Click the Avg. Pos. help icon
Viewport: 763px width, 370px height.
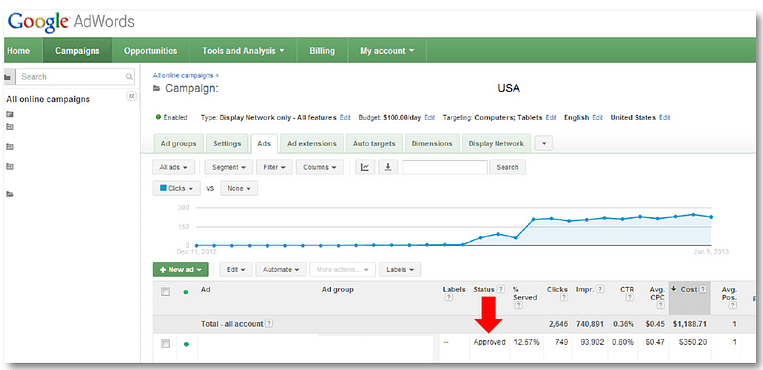(733, 305)
